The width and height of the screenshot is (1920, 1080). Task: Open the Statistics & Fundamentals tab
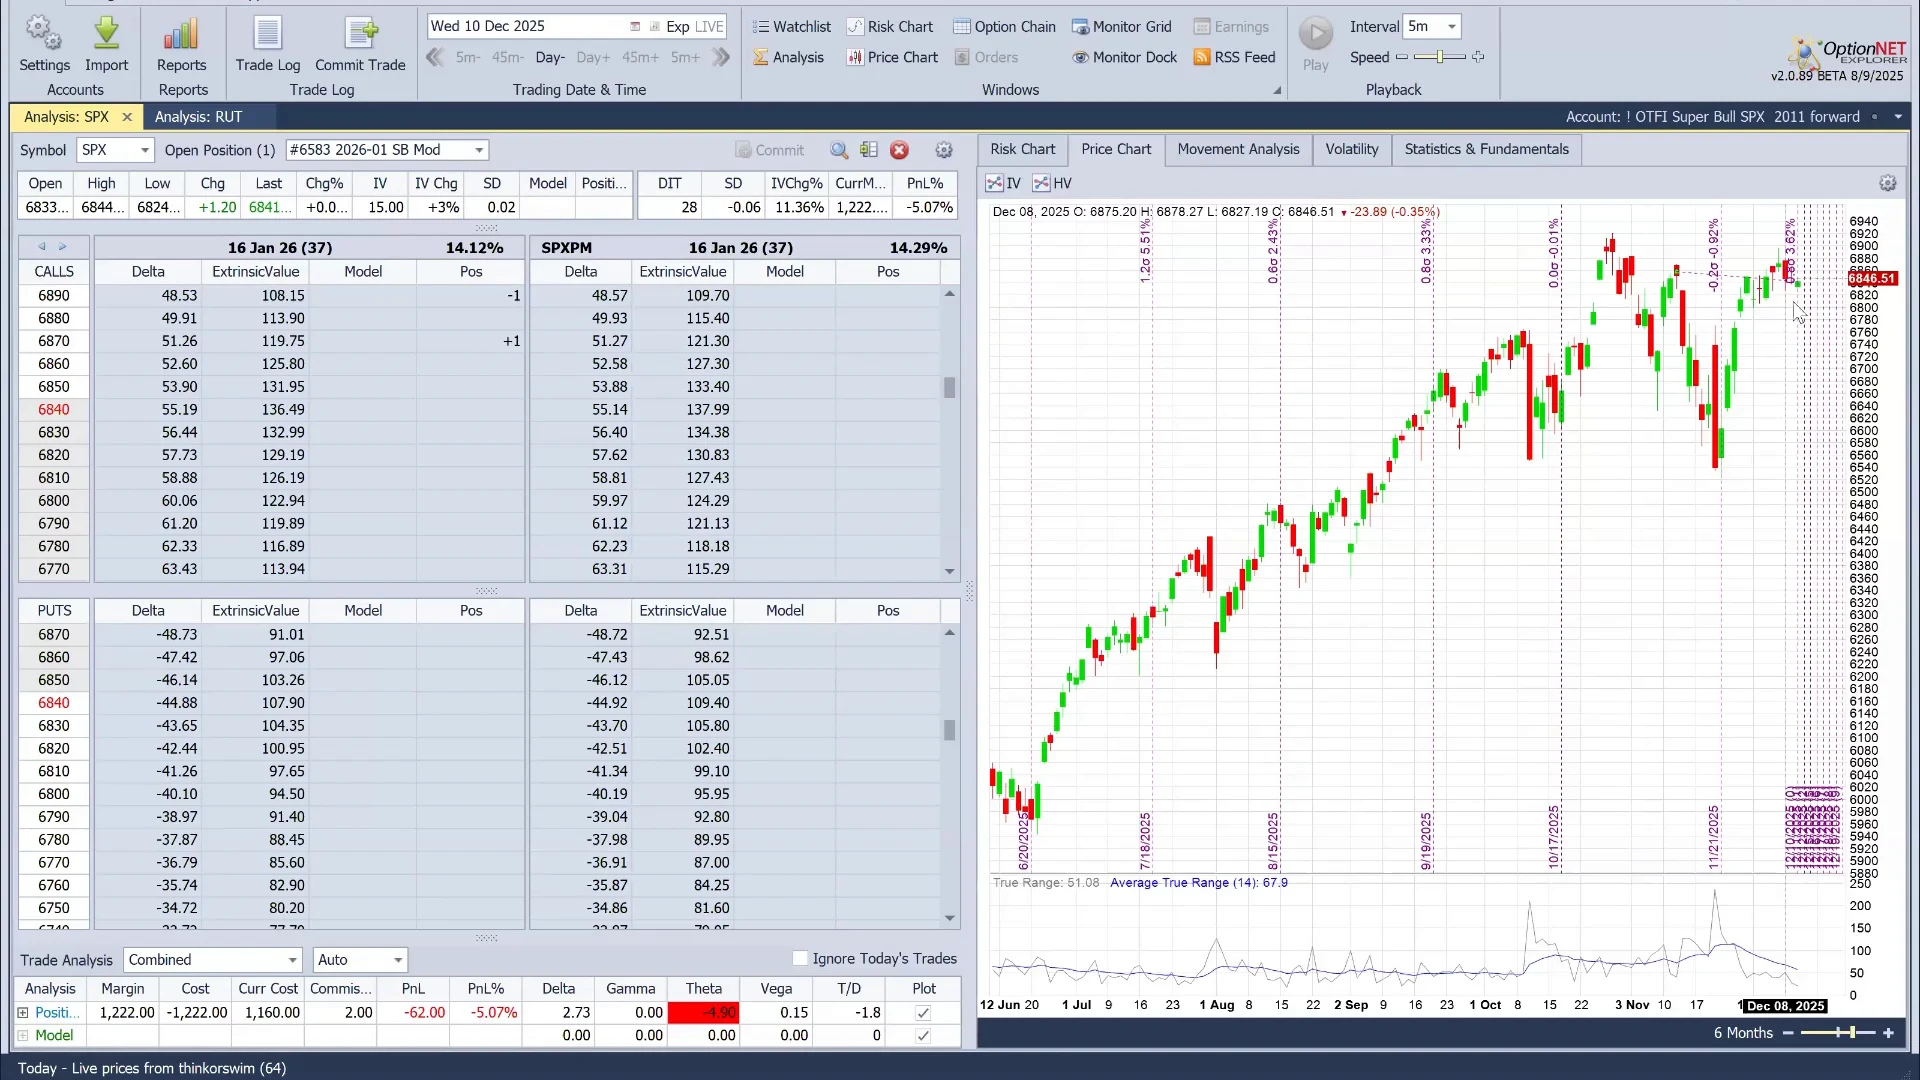(1487, 149)
